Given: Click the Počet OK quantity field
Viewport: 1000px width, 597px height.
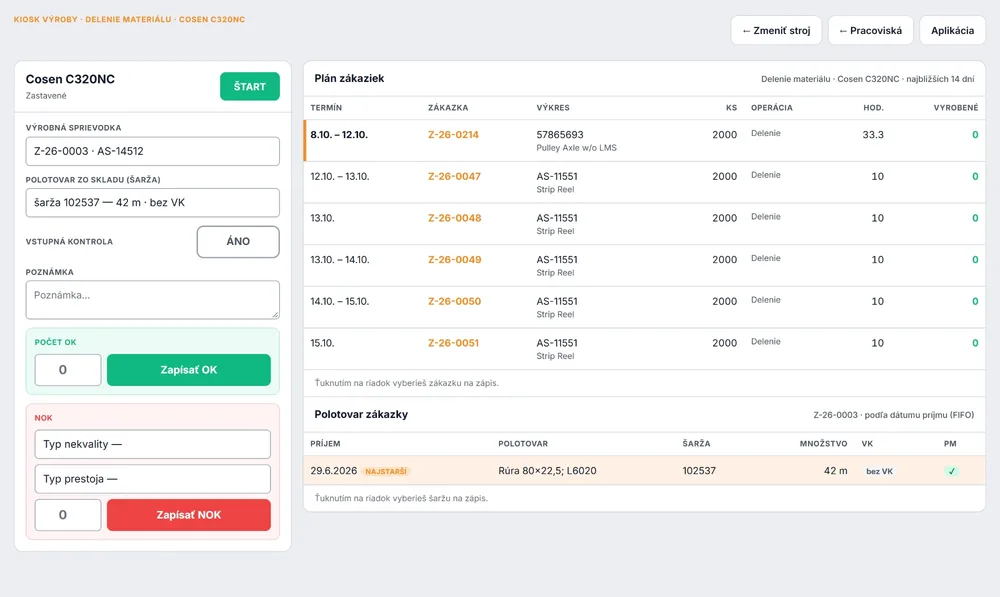Looking at the screenshot, I should click(68, 370).
